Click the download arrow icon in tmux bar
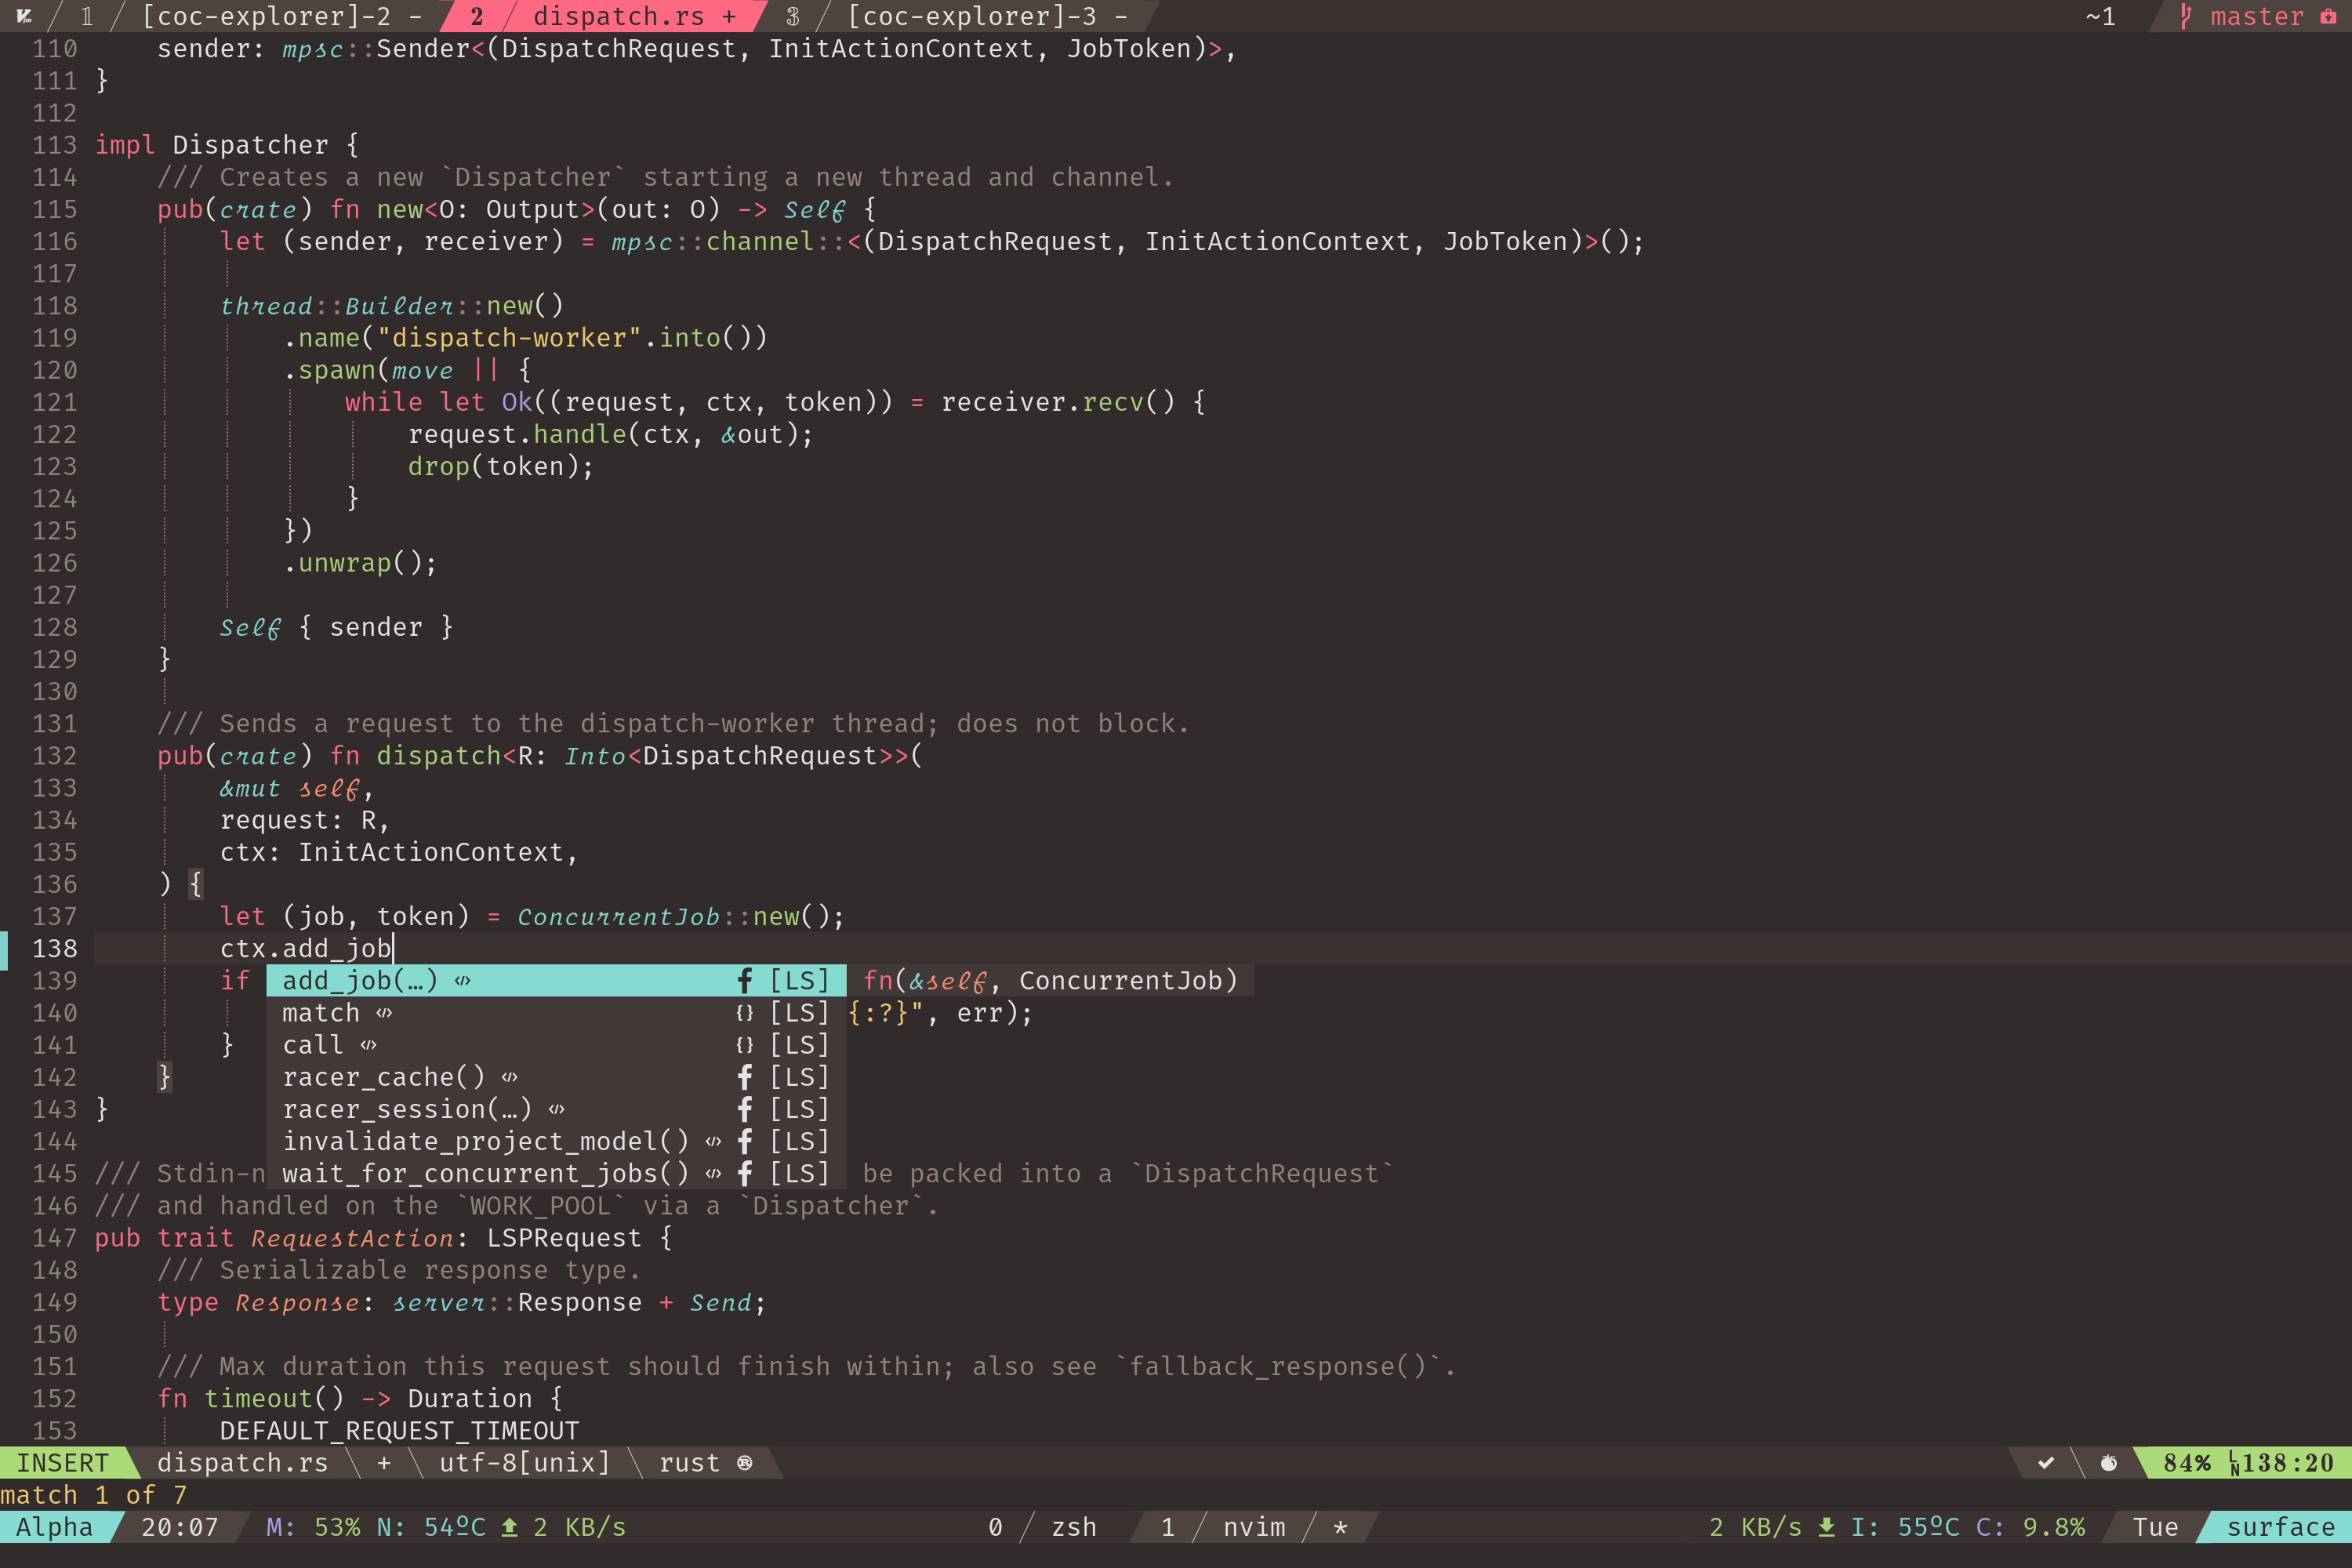 click(1827, 1527)
